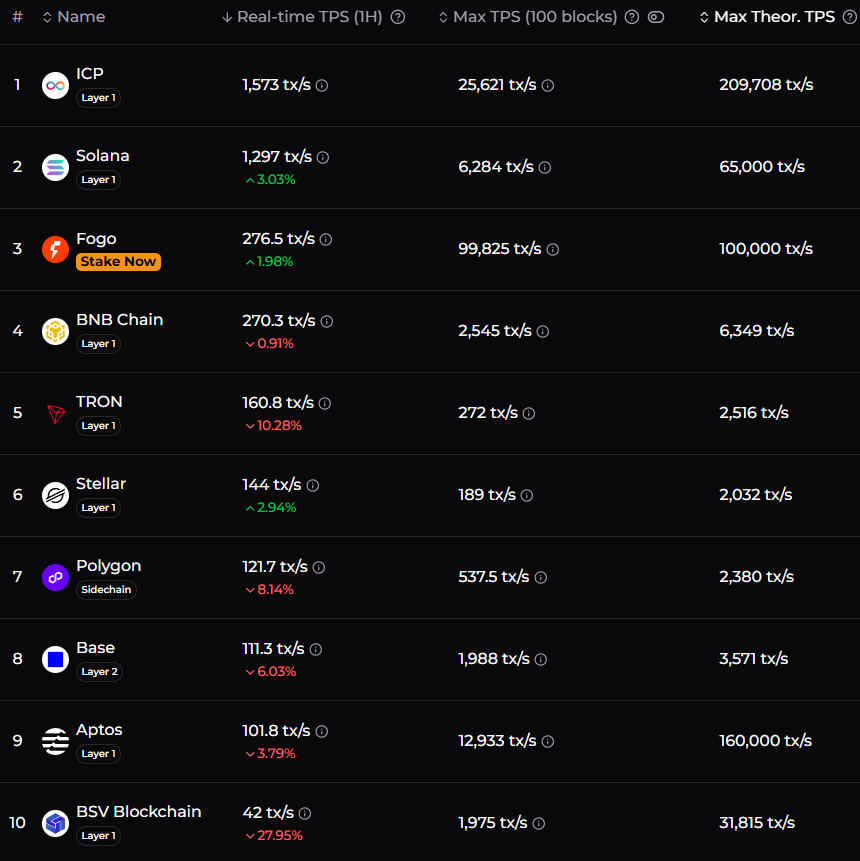
Task: Open info icon beside TRON 160.8 tx/s
Action: [325, 404]
